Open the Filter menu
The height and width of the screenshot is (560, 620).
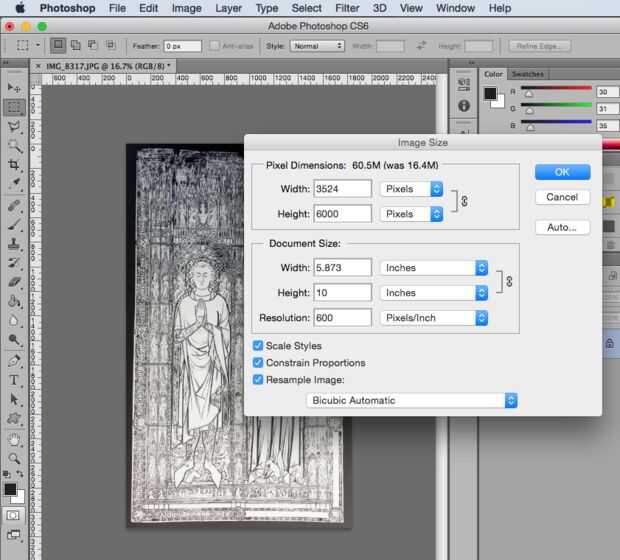(347, 8)
